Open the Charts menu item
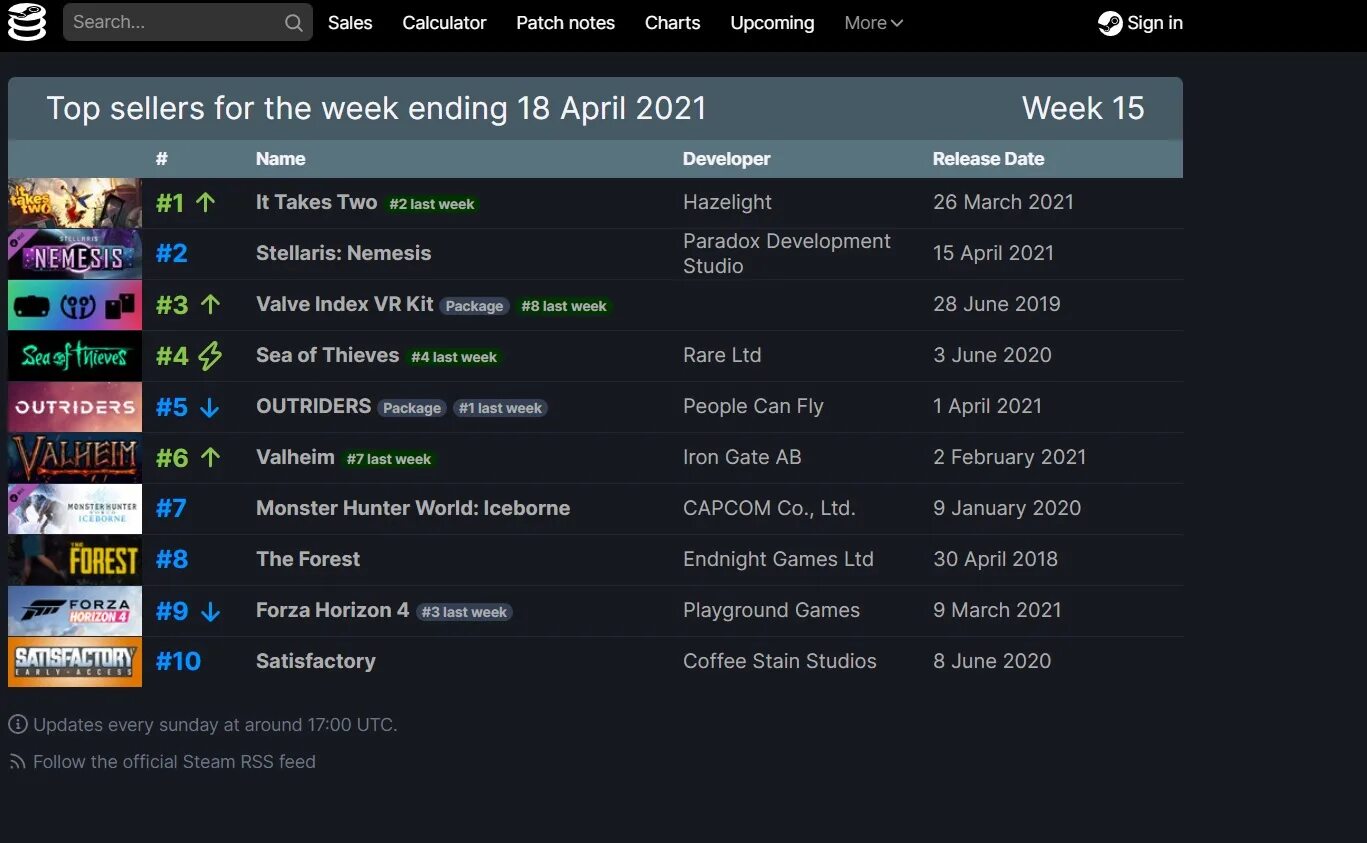The image size is (1367, 843). pyautogui.click(x=672, y=23)
